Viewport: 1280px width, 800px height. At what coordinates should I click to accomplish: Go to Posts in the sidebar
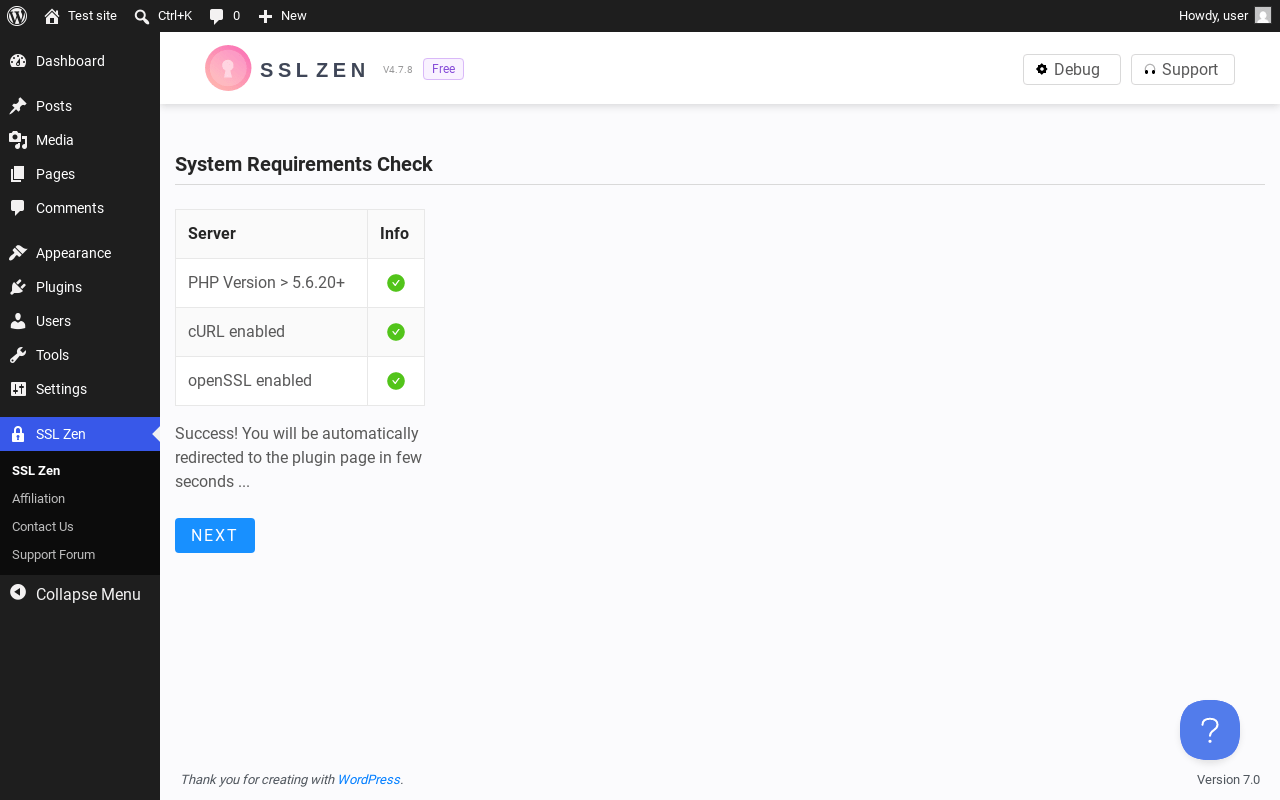click(x=80, y=106)
